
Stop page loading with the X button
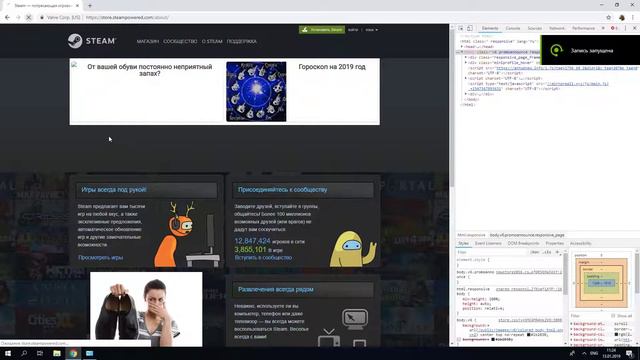29,18
